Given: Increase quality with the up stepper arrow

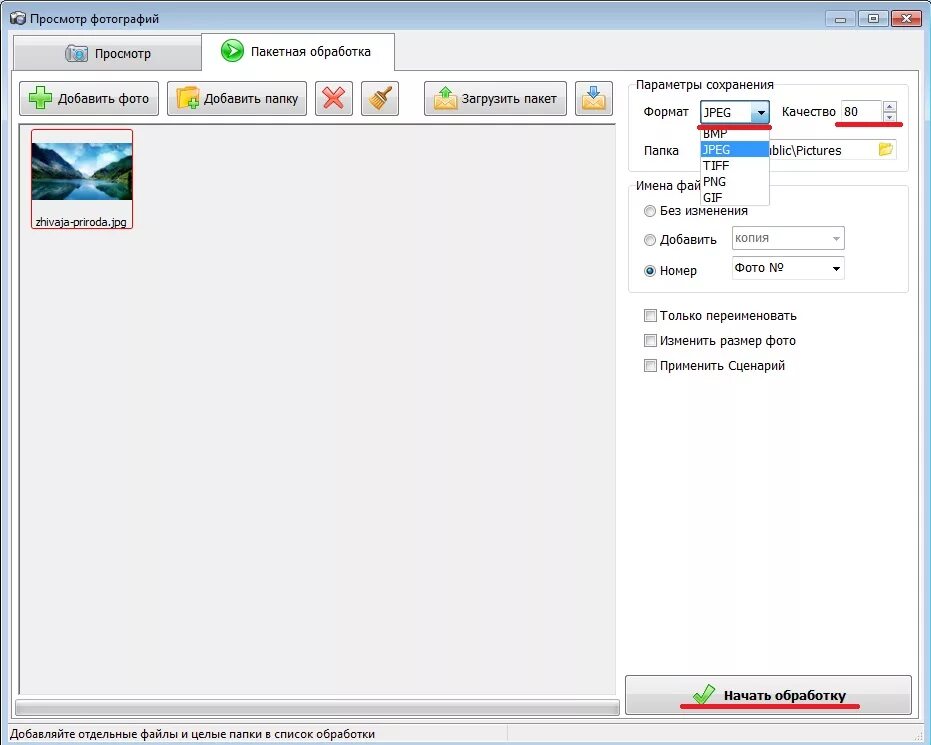Looking at the screenshot, I should point(889,107).
